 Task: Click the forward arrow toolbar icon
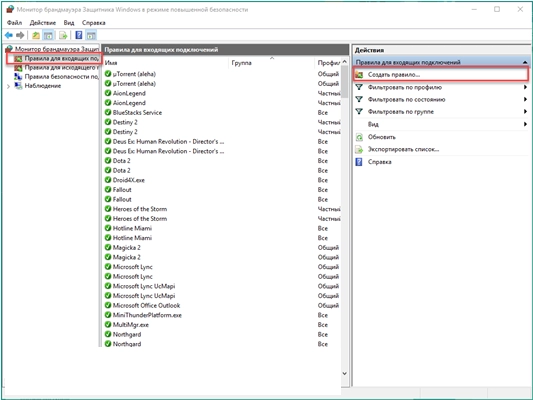pos(20,35)
